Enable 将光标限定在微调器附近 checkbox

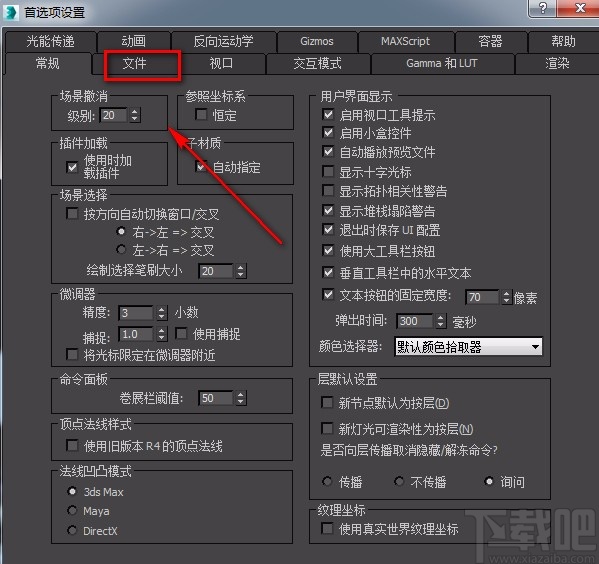[72, 354]
